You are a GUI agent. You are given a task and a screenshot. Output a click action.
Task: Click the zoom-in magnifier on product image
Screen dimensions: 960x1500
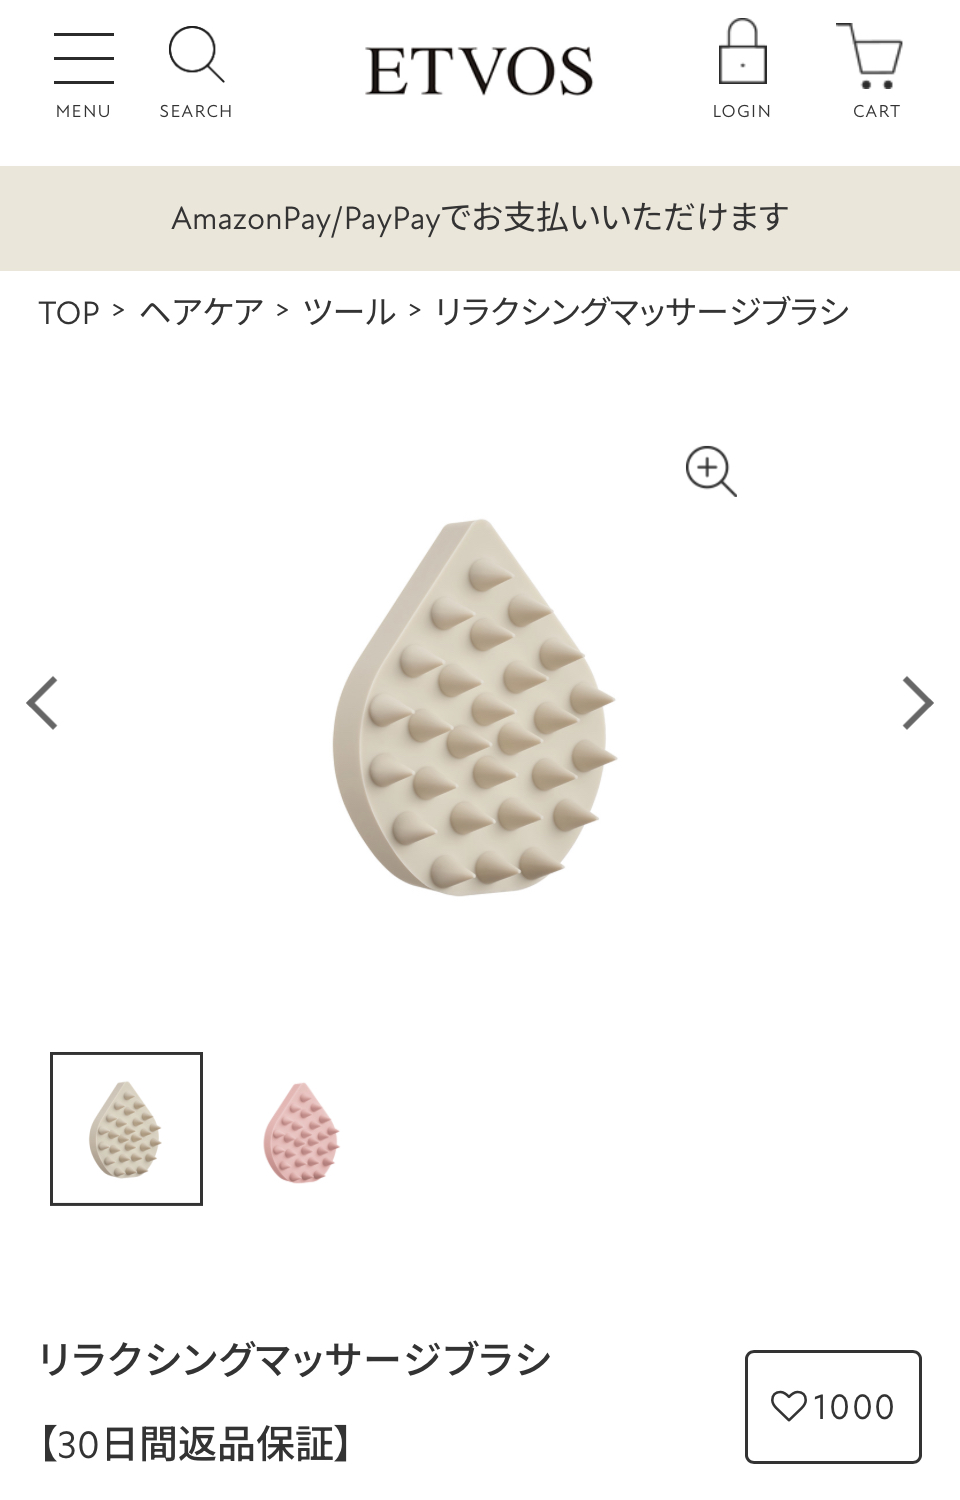711,471
